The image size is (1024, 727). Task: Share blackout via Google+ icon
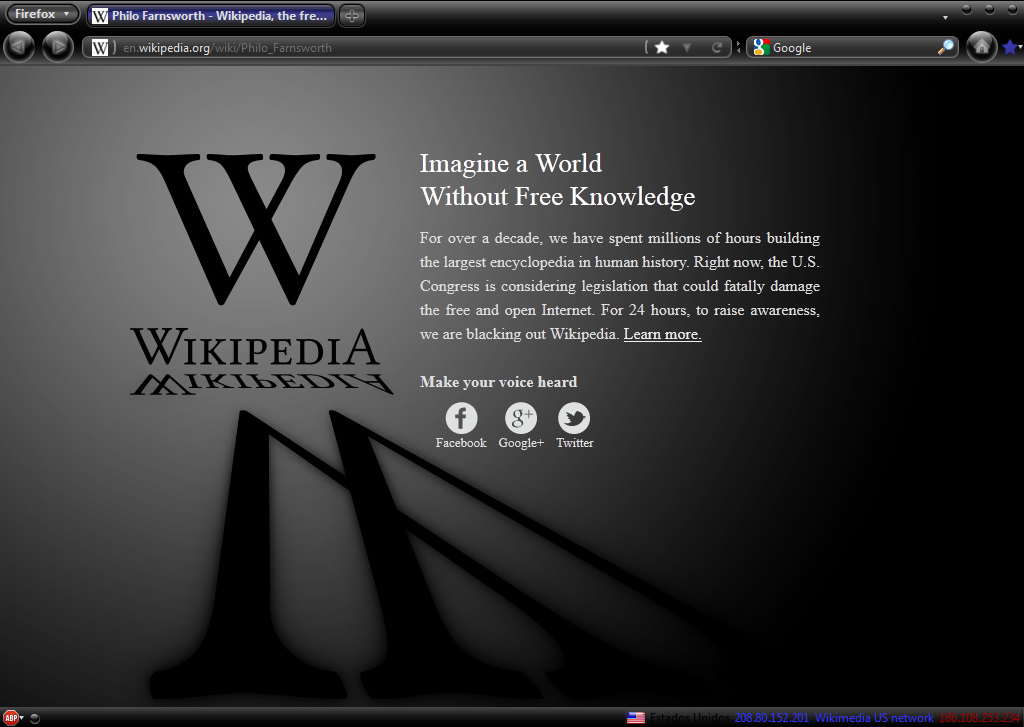(x=521, y=418)
